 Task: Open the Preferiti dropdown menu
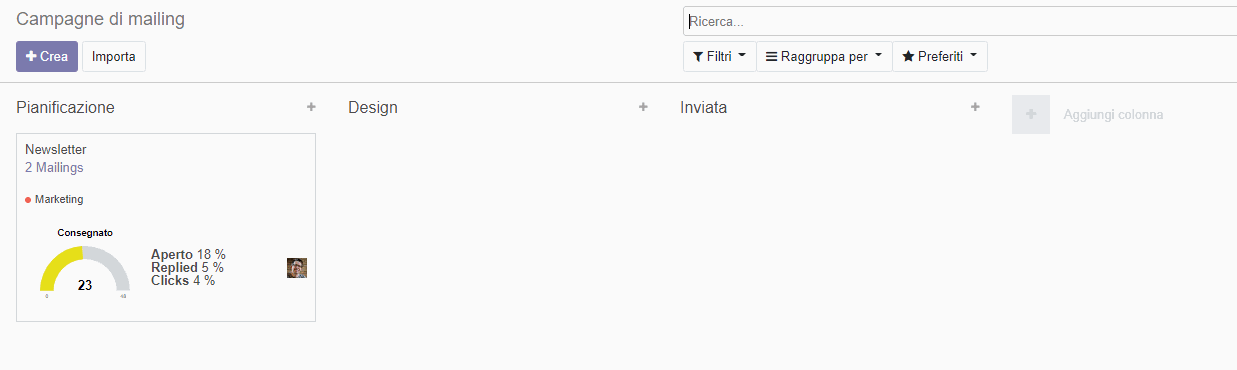click(x=940, y=57)
